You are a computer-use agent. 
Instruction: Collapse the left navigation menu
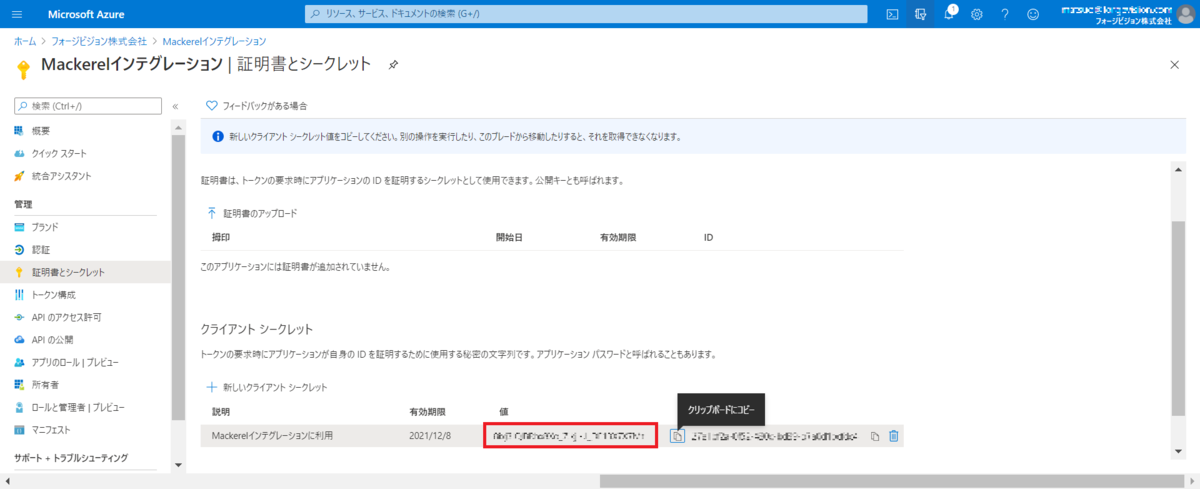click(x=175, y=106)
